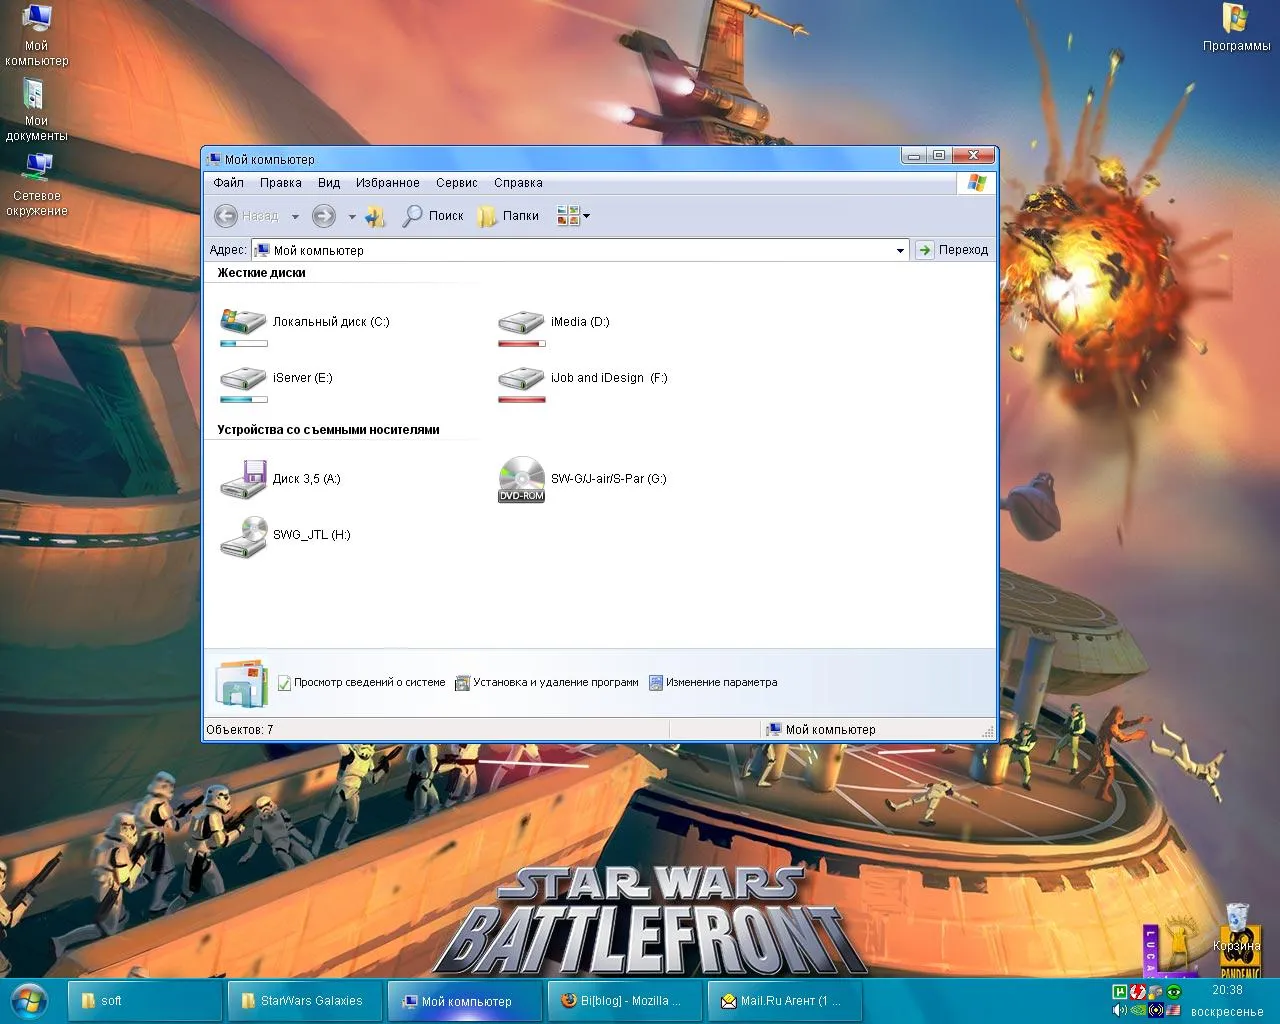
Task: Open the Сервис menu
Action: click(456, 183)
